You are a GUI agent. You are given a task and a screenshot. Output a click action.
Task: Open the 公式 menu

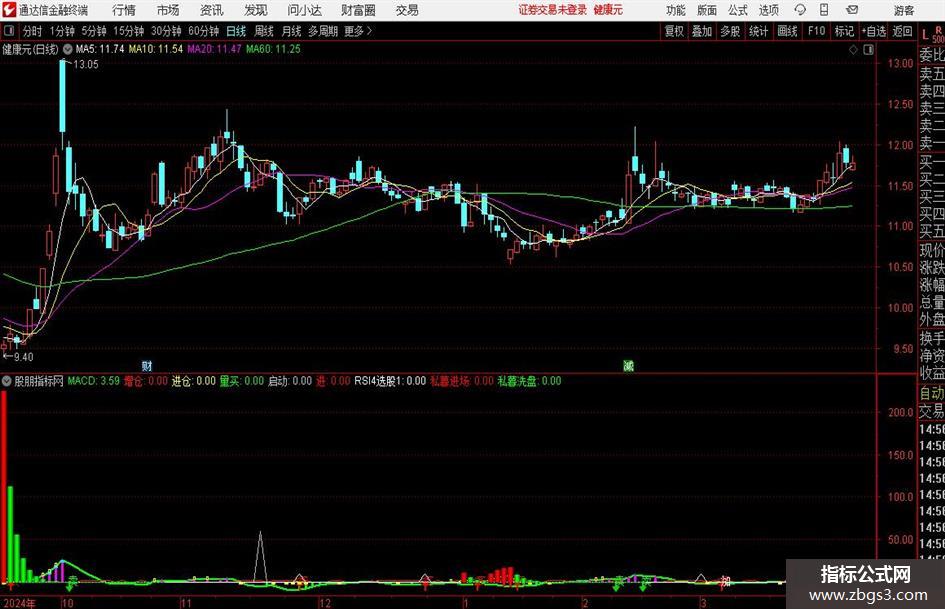pyautogui.click(x=738, y=10)
